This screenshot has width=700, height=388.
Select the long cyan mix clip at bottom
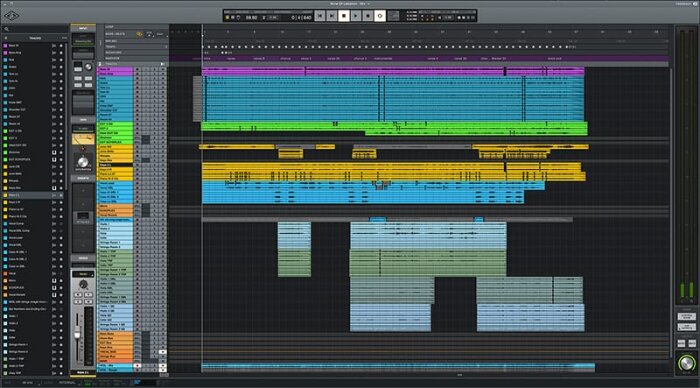tap(398, 367)
